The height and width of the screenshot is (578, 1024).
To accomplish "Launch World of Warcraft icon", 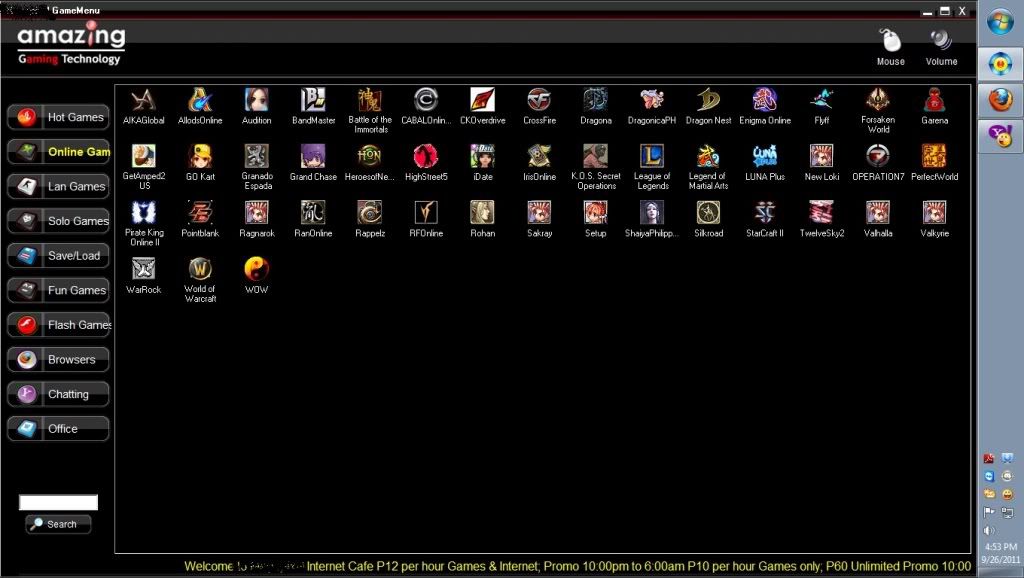I will point(200,269).
